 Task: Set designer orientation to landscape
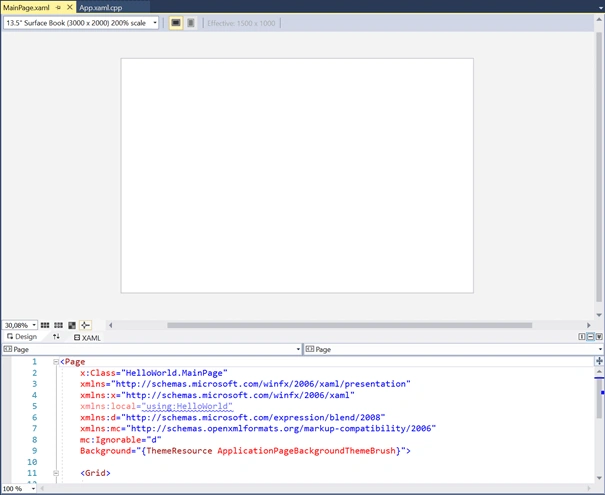point(176,23)
